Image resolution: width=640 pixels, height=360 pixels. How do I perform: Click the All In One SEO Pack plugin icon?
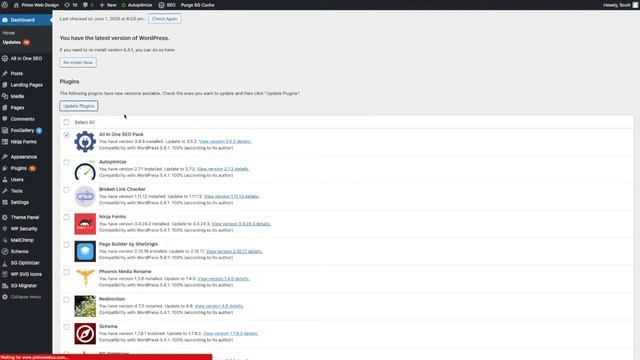(x=85, y=142)
